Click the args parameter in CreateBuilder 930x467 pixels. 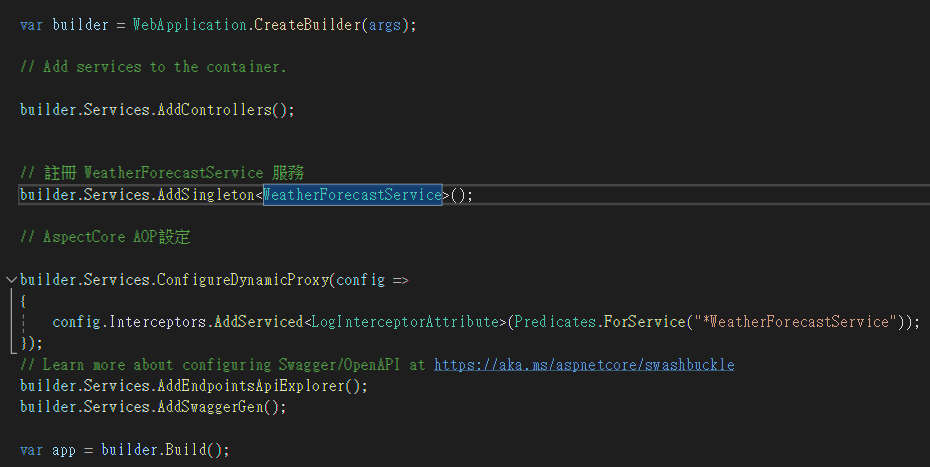coord(385,25)
